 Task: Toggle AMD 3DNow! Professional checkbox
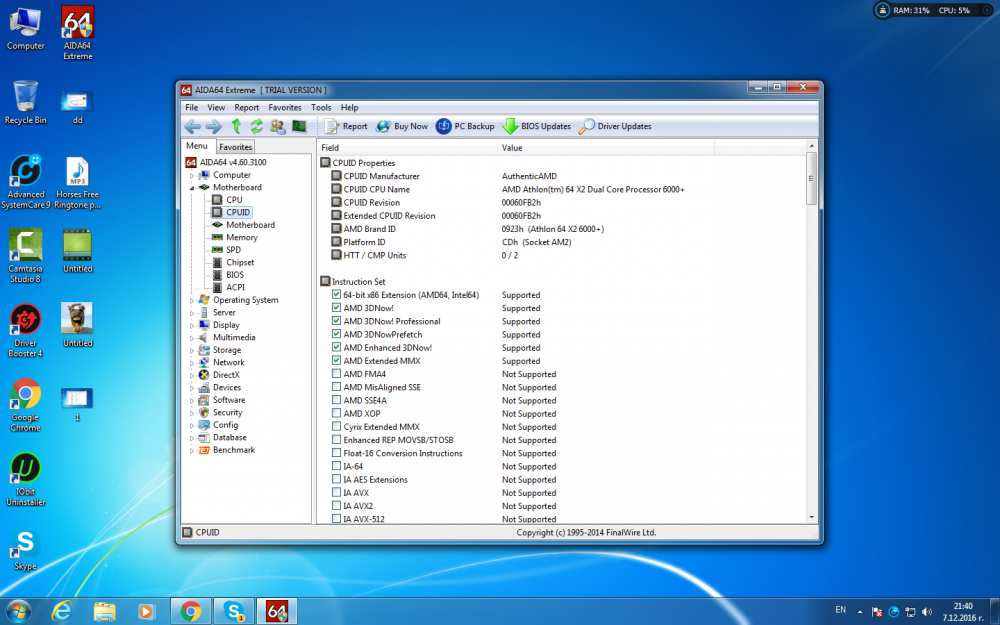336,321
